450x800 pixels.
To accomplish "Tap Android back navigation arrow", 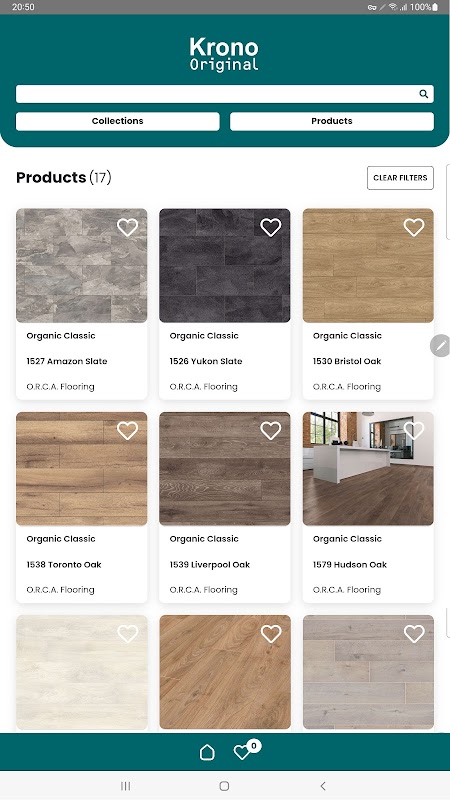I will pyautogui.click(x=322, y=786).
